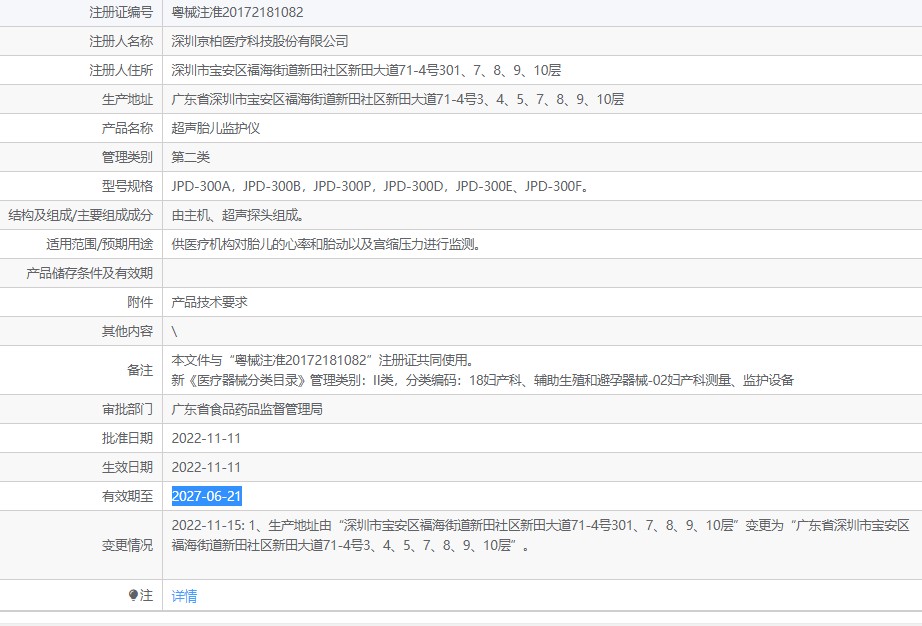This screenshot has width=922, height=626.
Task: Click the 生产地址 label
Action: point(127,99)
